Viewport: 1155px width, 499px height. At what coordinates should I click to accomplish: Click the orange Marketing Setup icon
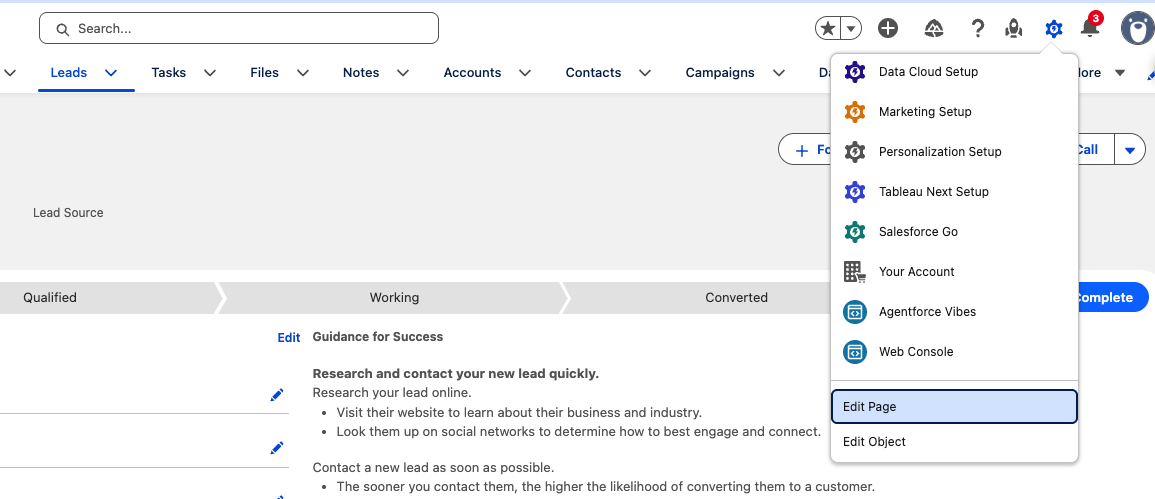pos(854,112)
